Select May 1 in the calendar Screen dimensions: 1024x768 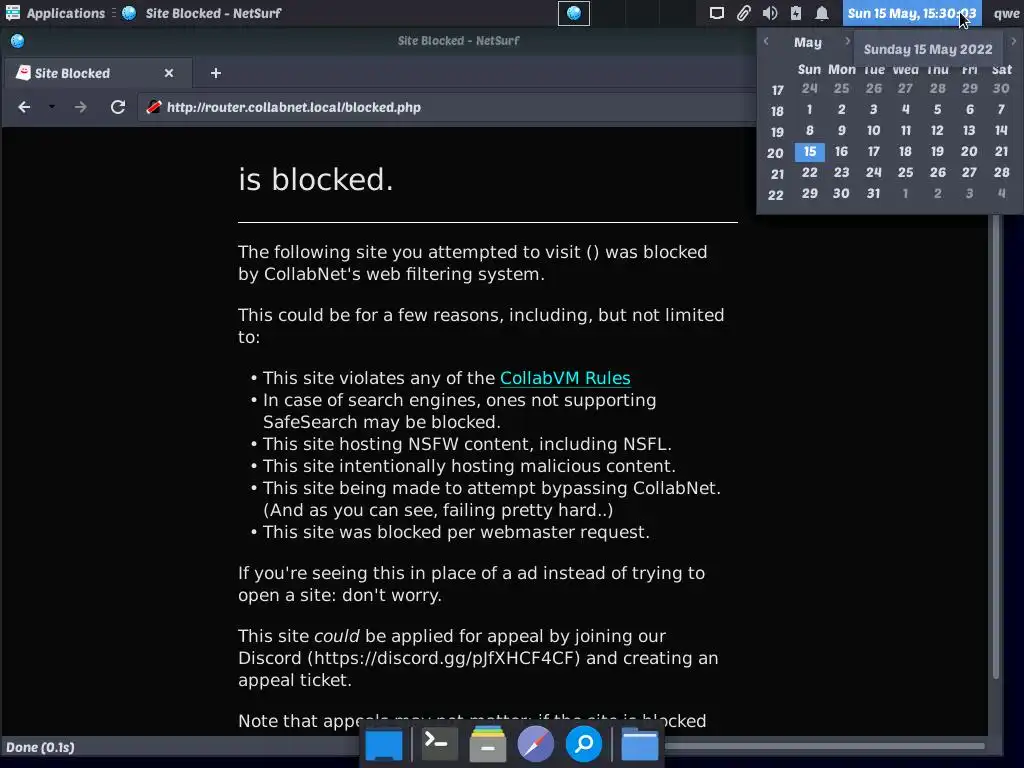[x=809, y=110]
